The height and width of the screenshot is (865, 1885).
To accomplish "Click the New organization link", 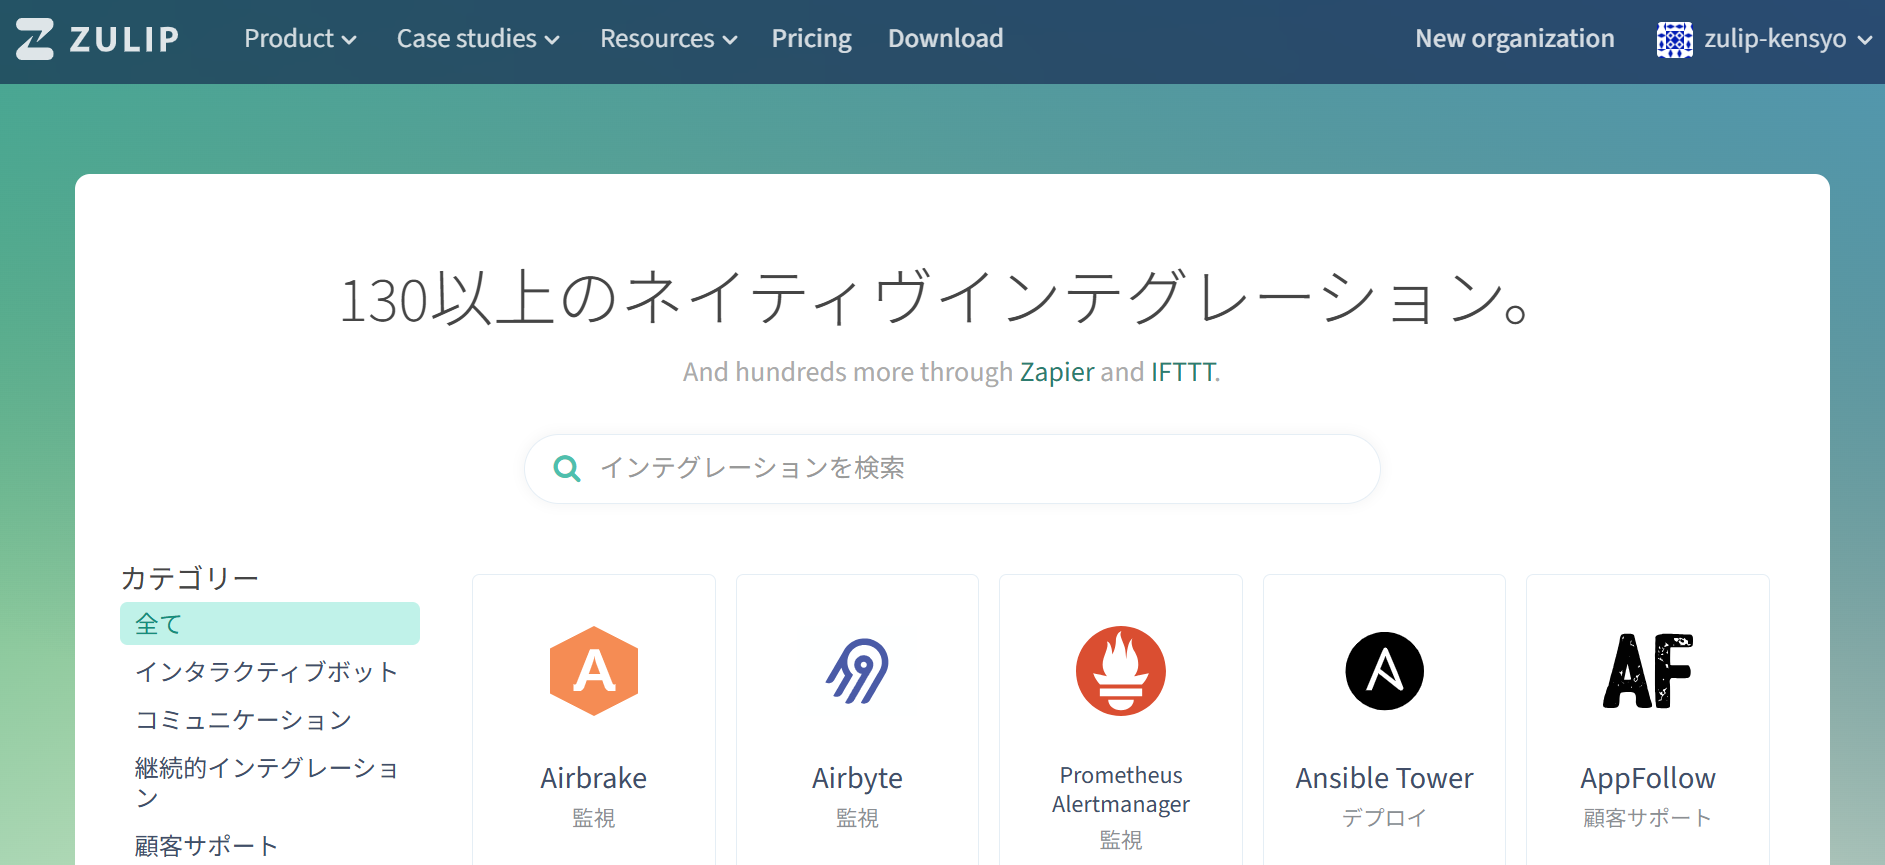I will pos(1514,39).
